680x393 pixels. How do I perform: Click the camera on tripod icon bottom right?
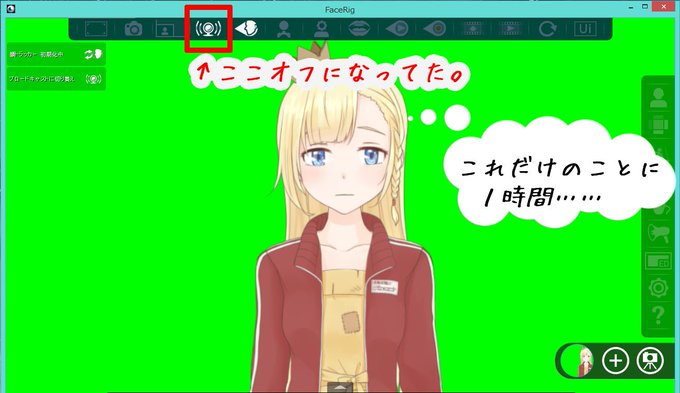tap(650, 360)
